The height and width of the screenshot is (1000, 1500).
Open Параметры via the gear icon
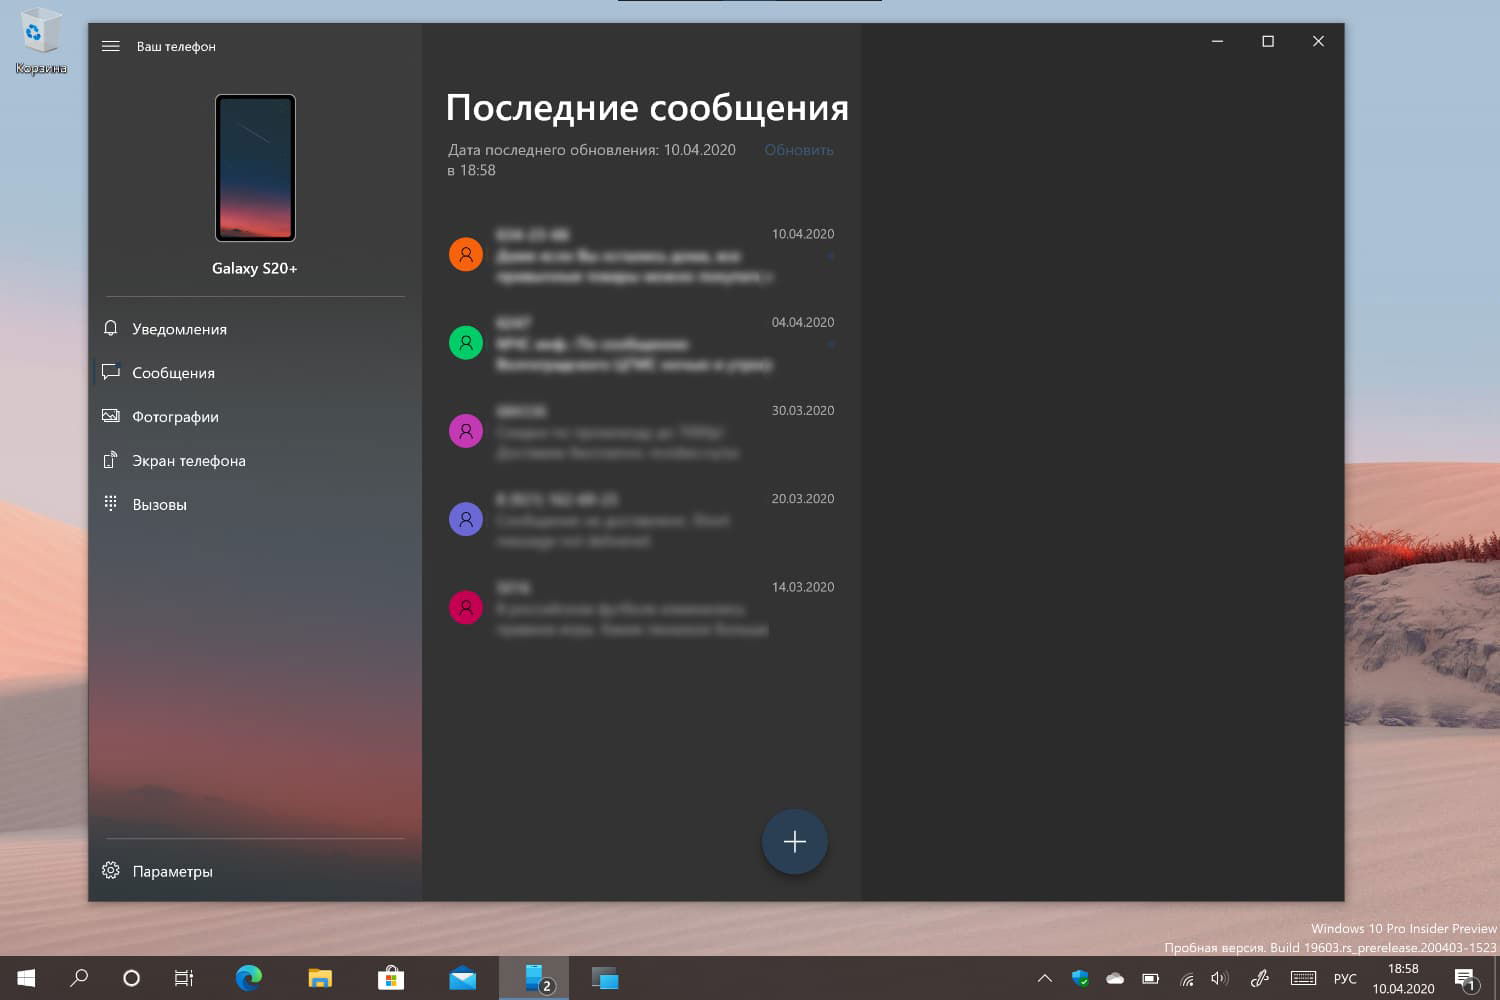[x=111, y=870]
